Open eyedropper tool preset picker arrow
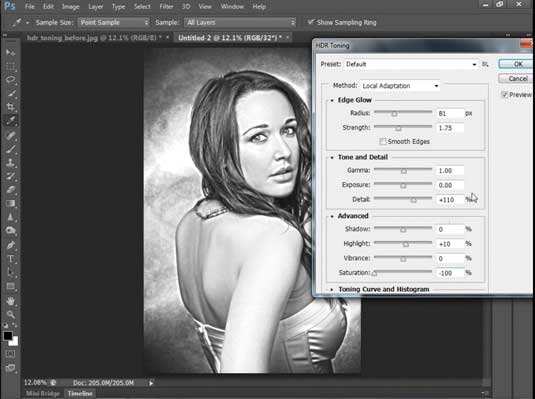This screenshot has height=399, width=535. point(28,23)
